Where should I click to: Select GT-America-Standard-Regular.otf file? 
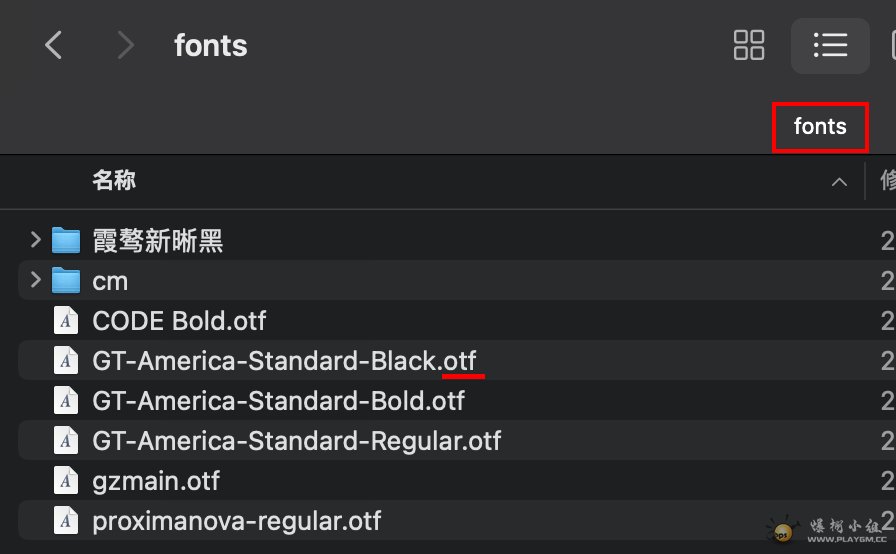coord(296,441)
